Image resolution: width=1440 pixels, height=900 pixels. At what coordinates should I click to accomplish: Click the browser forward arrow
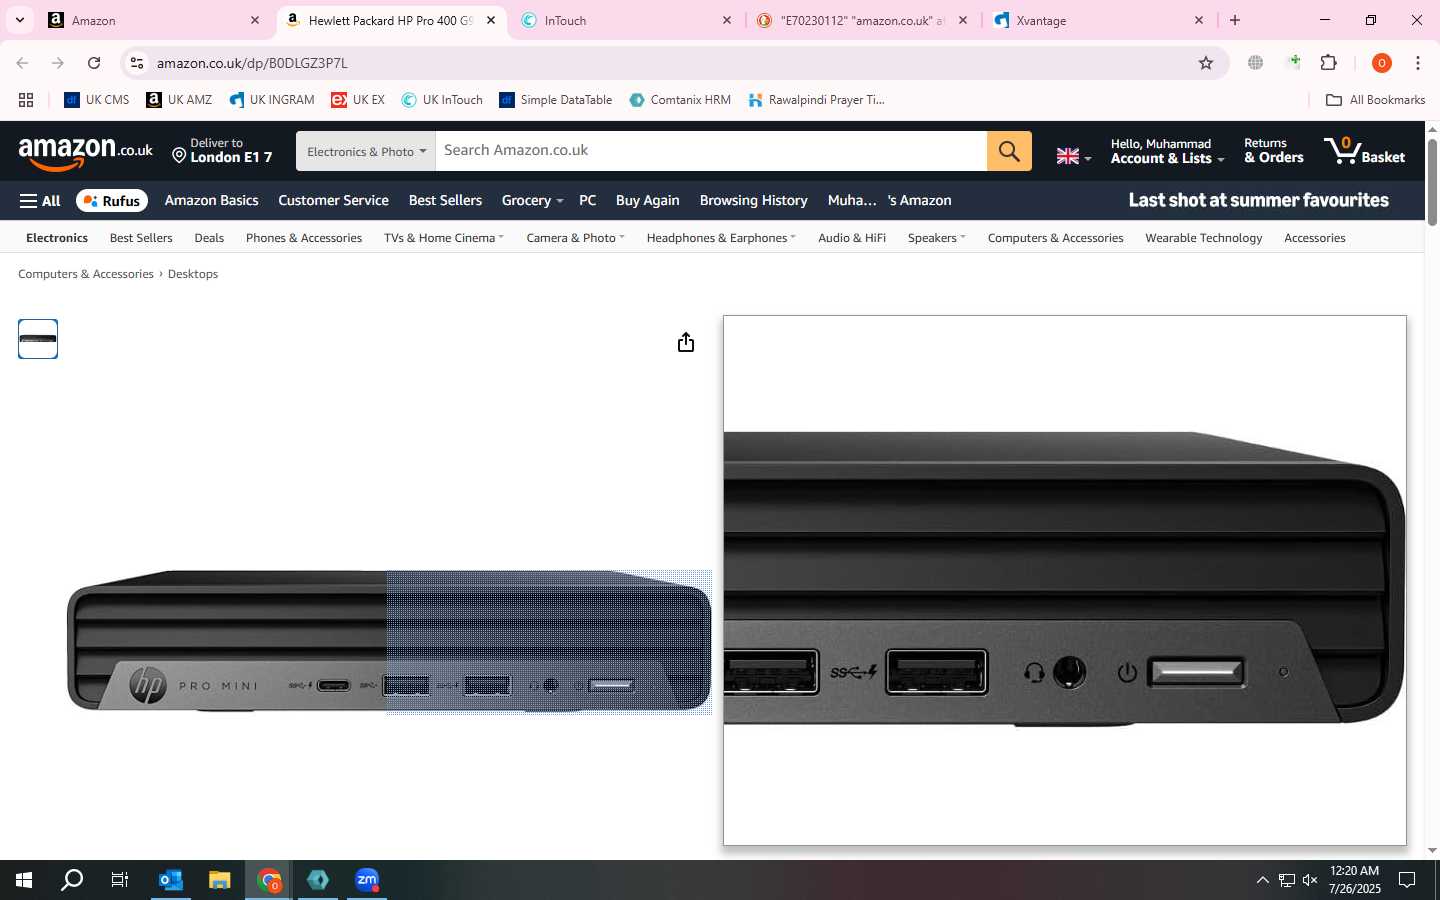(x=58, y=63)
